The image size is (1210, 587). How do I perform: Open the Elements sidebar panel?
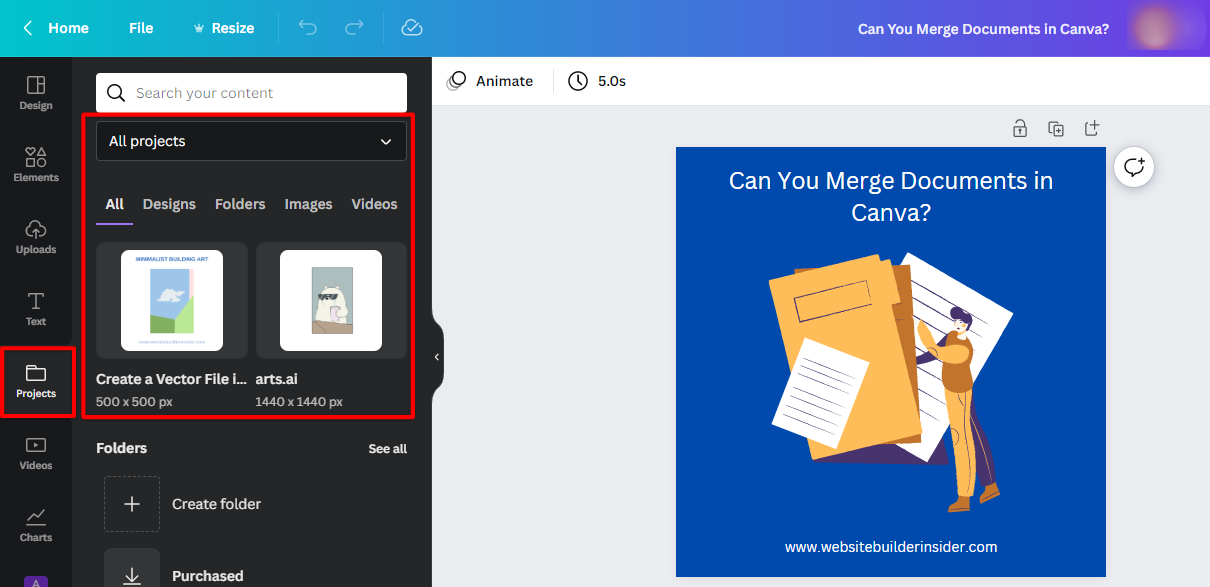click(x=36, y=165)
